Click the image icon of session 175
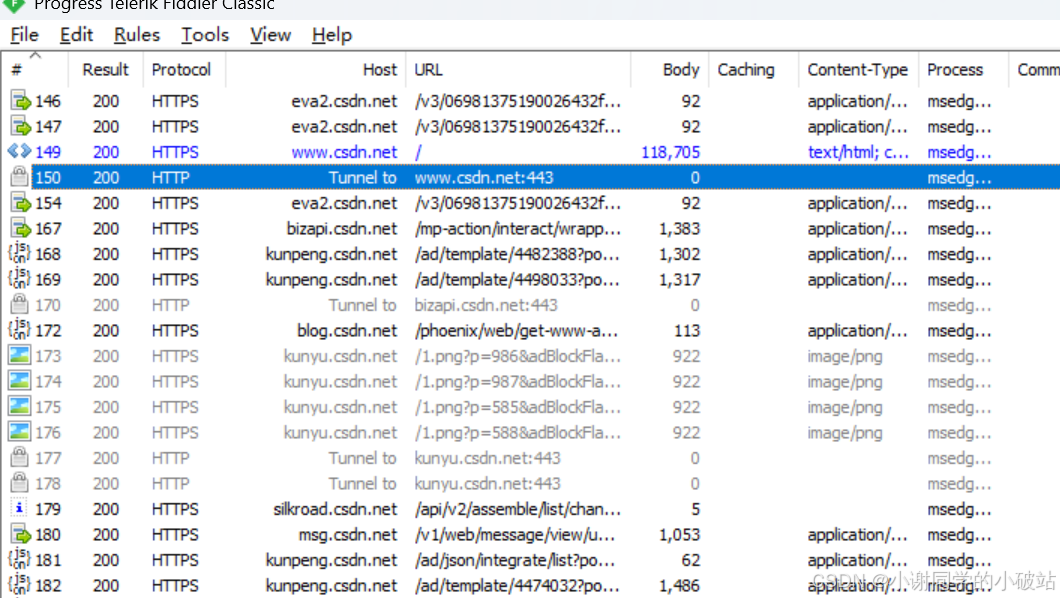The width and height of the screenshot is (1060, 598). coord(20,407)
